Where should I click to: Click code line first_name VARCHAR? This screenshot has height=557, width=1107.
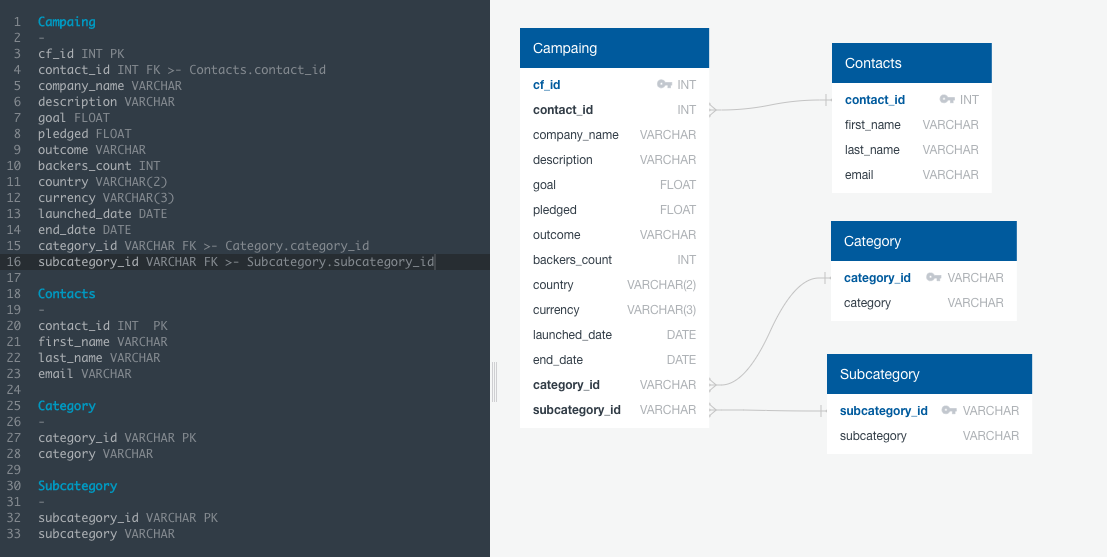103,342
